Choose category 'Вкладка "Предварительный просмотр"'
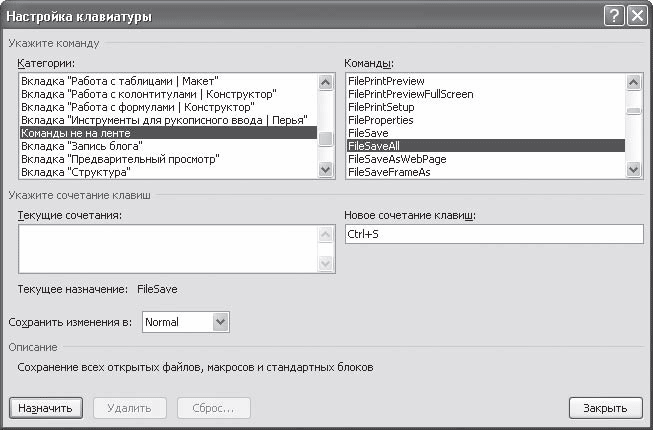 (x=120, y=159)
